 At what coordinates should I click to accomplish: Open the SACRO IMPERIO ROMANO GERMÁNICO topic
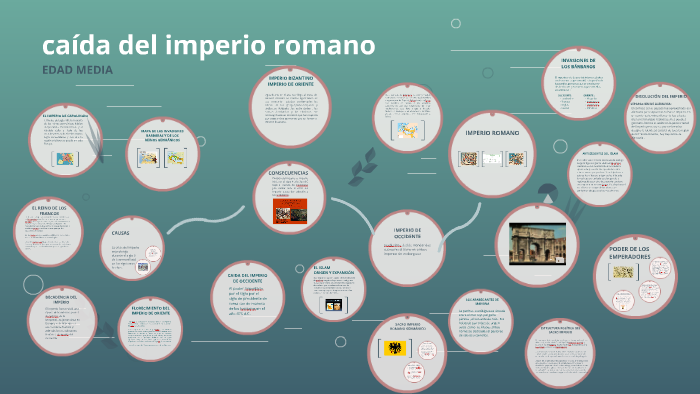pyautogui.click(x=407, y=353)
